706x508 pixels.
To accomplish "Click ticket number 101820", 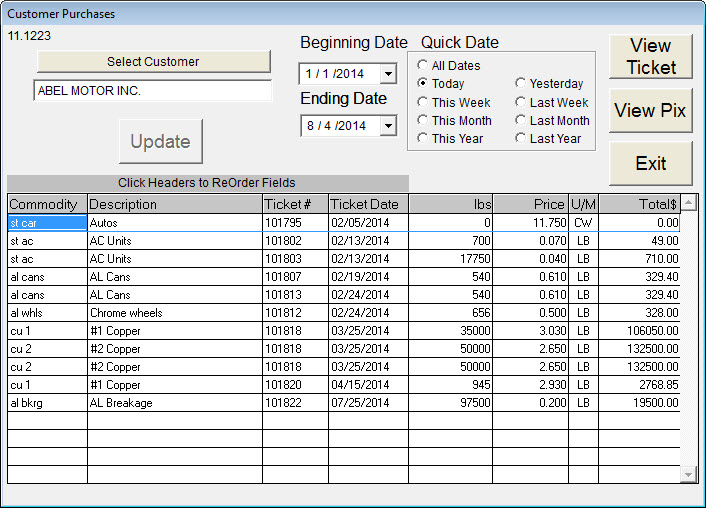I will point(295,385).
